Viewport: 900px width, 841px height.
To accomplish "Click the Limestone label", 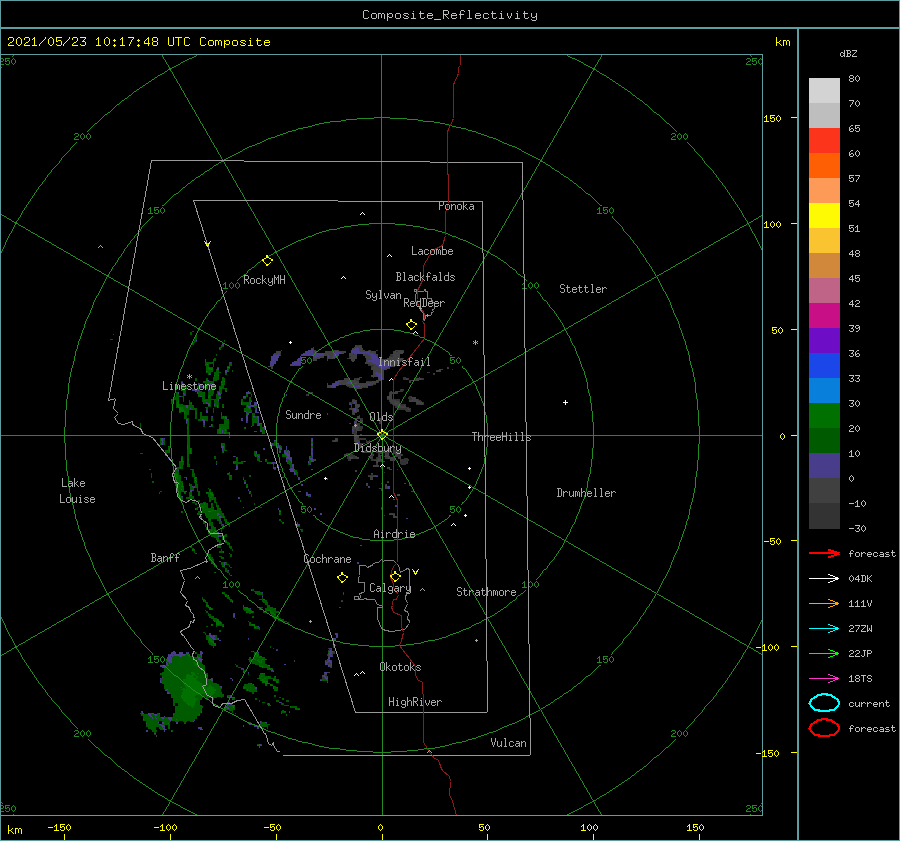I will tap(189, 386).
